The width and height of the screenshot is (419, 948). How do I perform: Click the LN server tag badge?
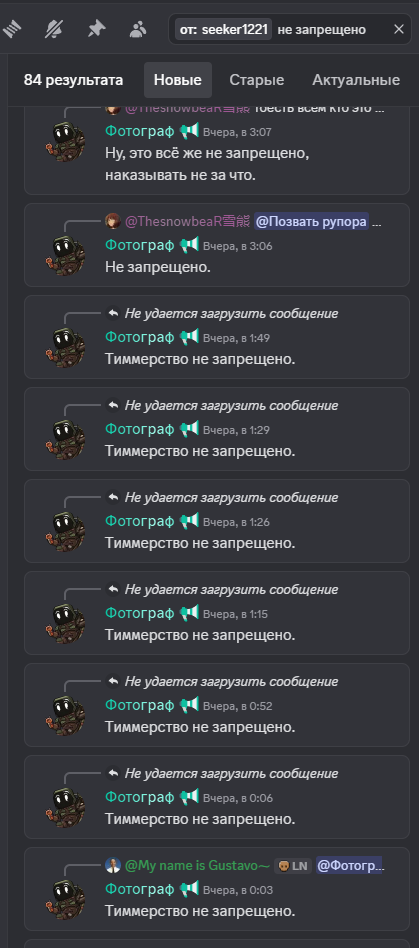293,866
